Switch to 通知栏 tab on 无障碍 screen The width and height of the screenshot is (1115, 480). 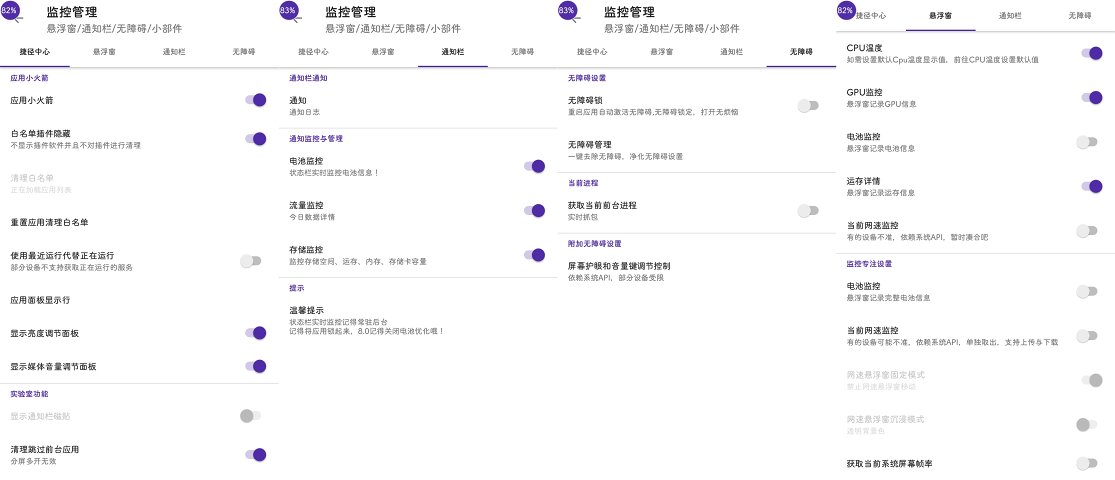[732, 52]
